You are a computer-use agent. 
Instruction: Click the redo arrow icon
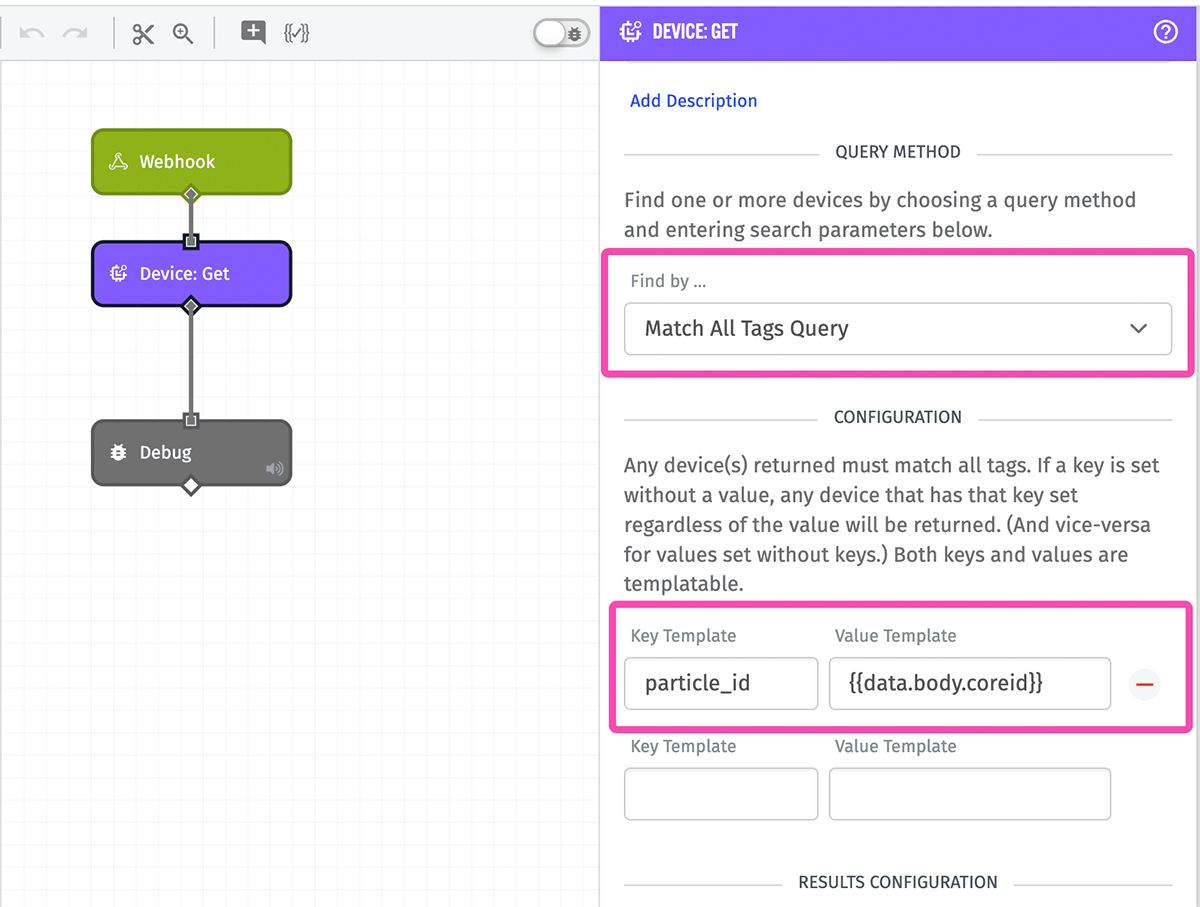(x=75, y=33)
